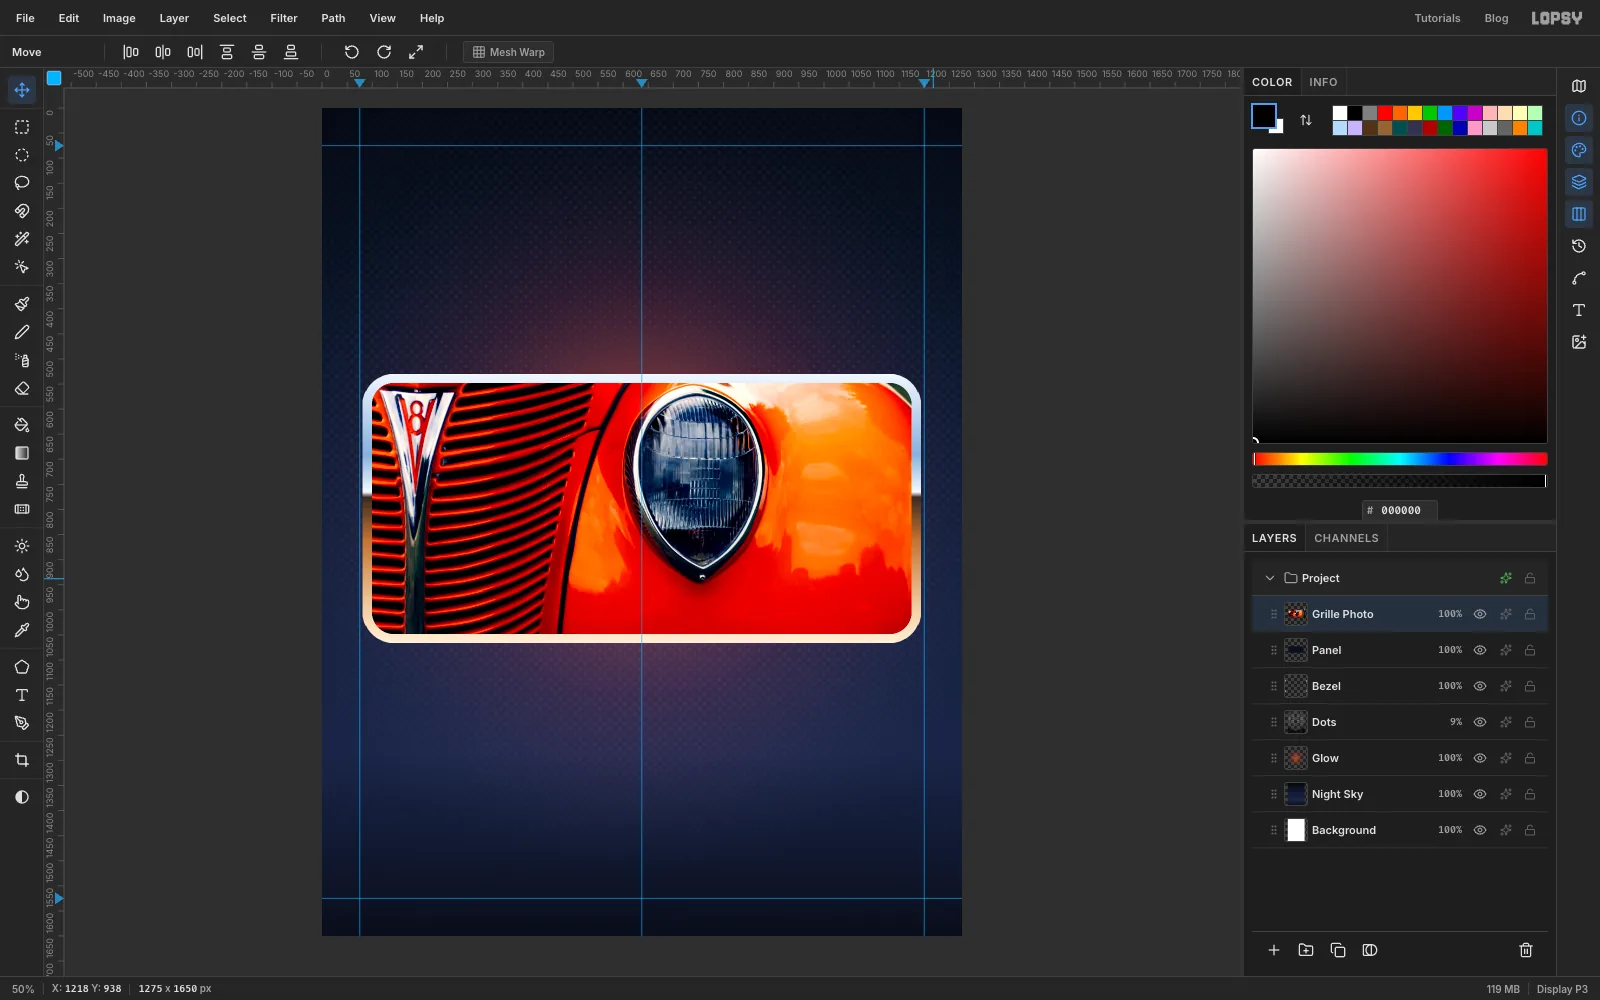Choose the Eyedropper tool
This screenshot has width=1600, height=1000.
pyautogui.click(x=22, y=630)
